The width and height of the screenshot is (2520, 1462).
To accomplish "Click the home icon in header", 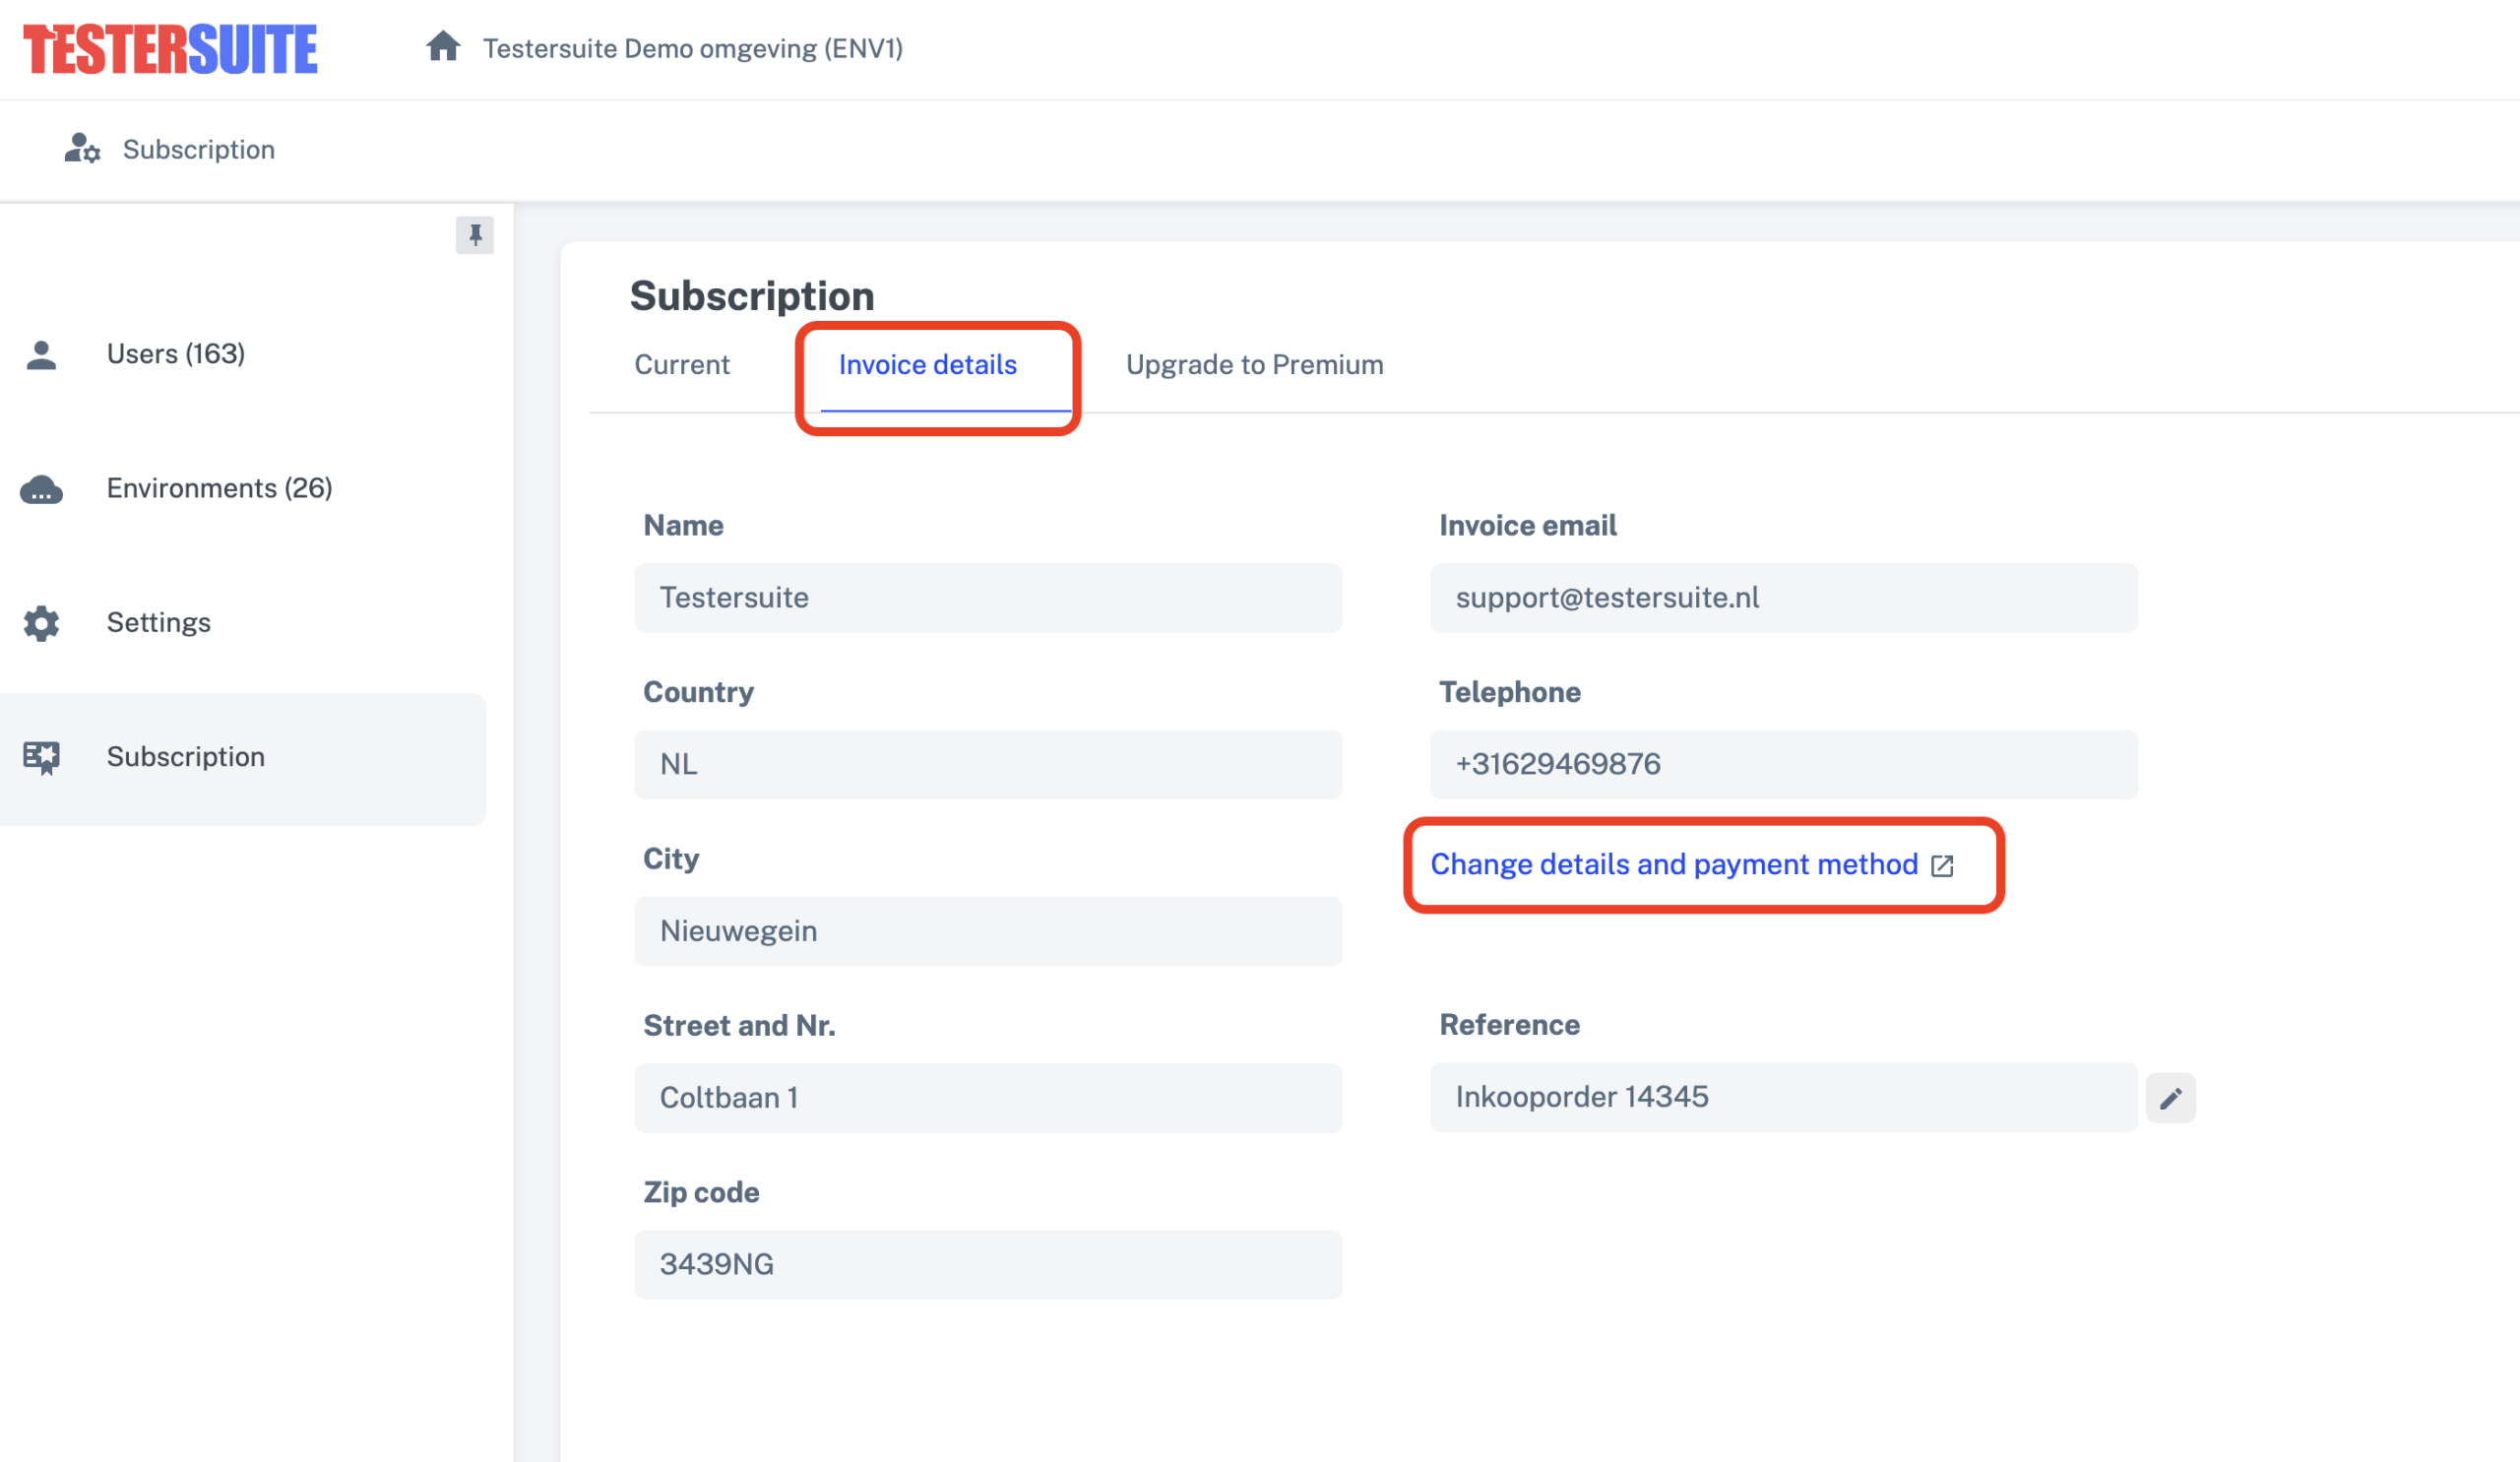I will tap(442, 47).
